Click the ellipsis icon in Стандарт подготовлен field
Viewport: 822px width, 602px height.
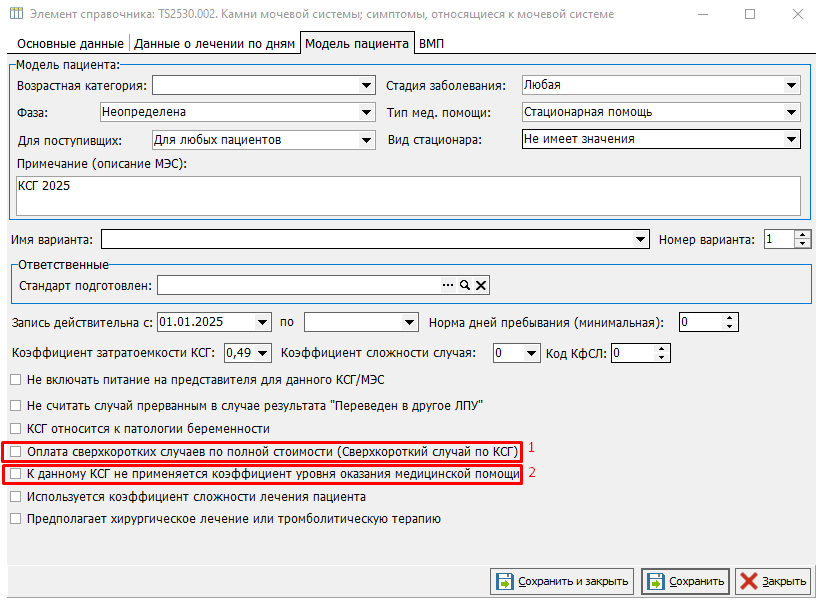click(448, 286)
